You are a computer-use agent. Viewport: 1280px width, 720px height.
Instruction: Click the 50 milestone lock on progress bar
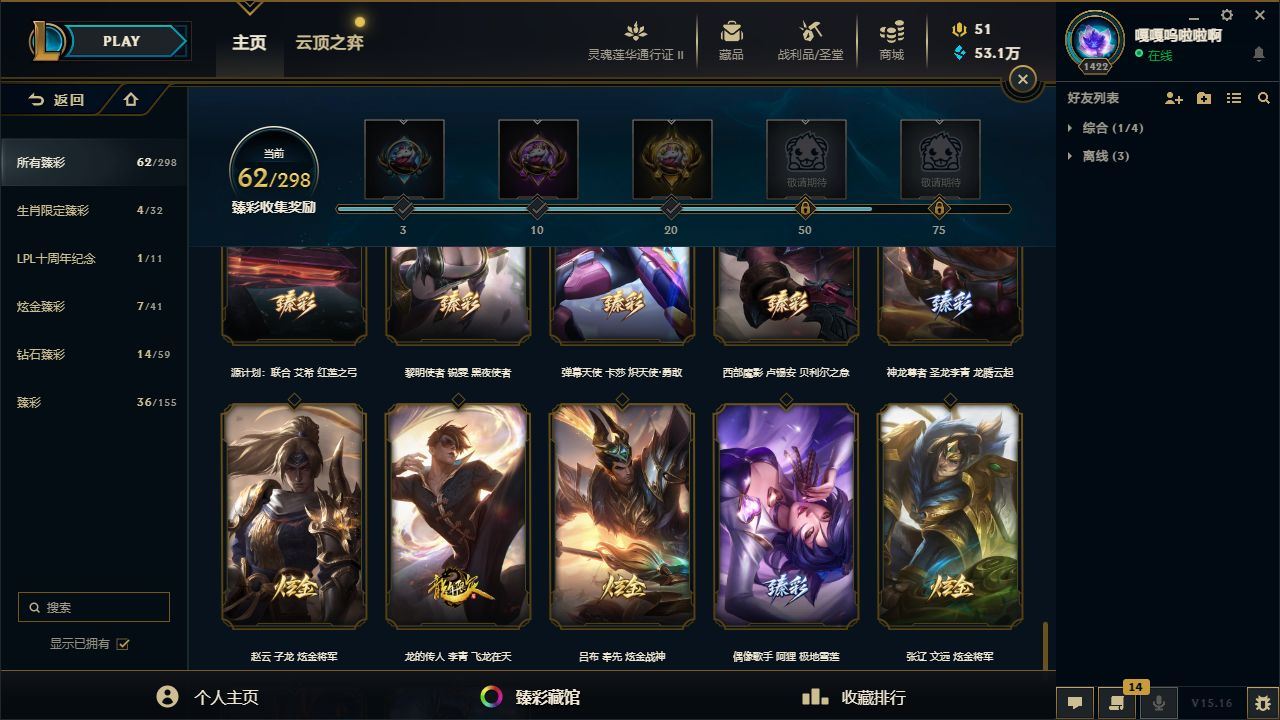coord(805,208)
